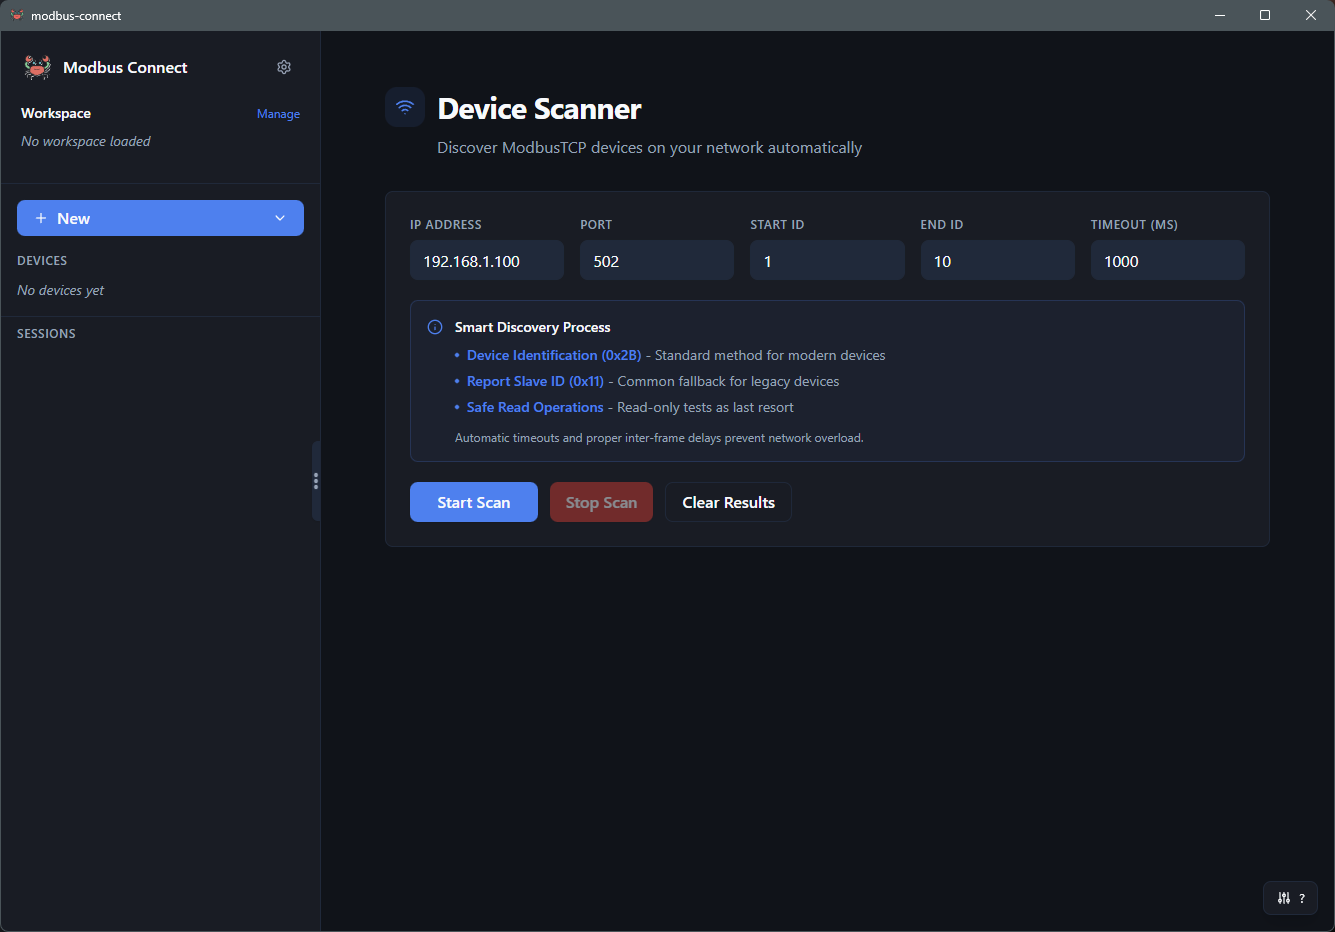Click the crab icon in the title bar
1335x932 pixels.
(16, 15)
